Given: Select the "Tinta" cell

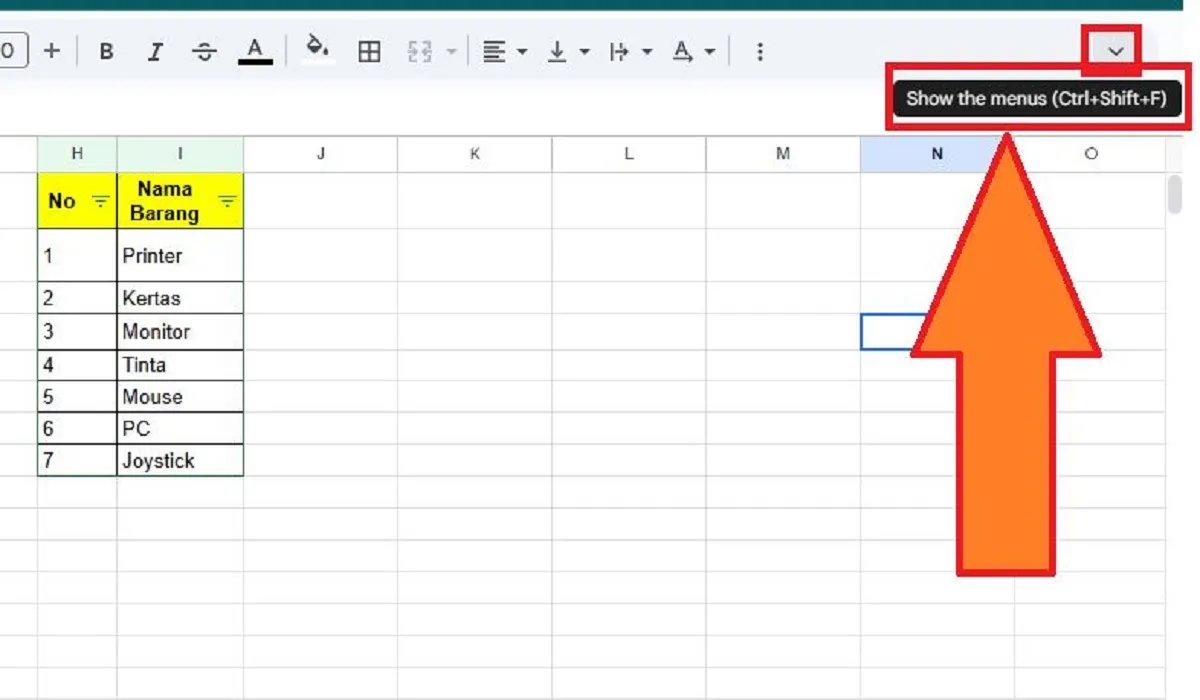Looking at the screenshot, I should coord(180,365).
